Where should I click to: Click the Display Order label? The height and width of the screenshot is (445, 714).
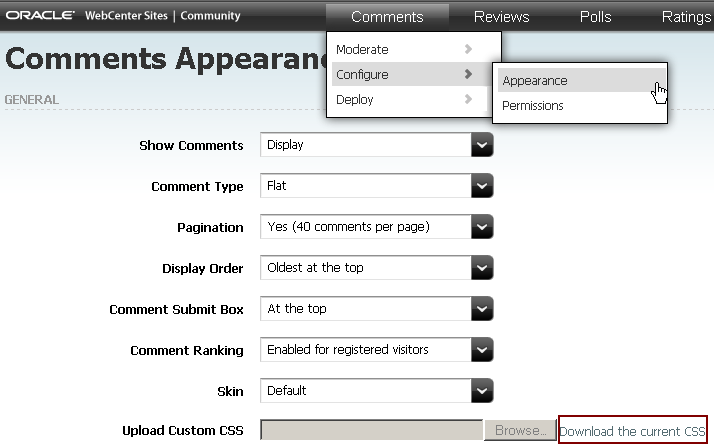click(203, 269)
